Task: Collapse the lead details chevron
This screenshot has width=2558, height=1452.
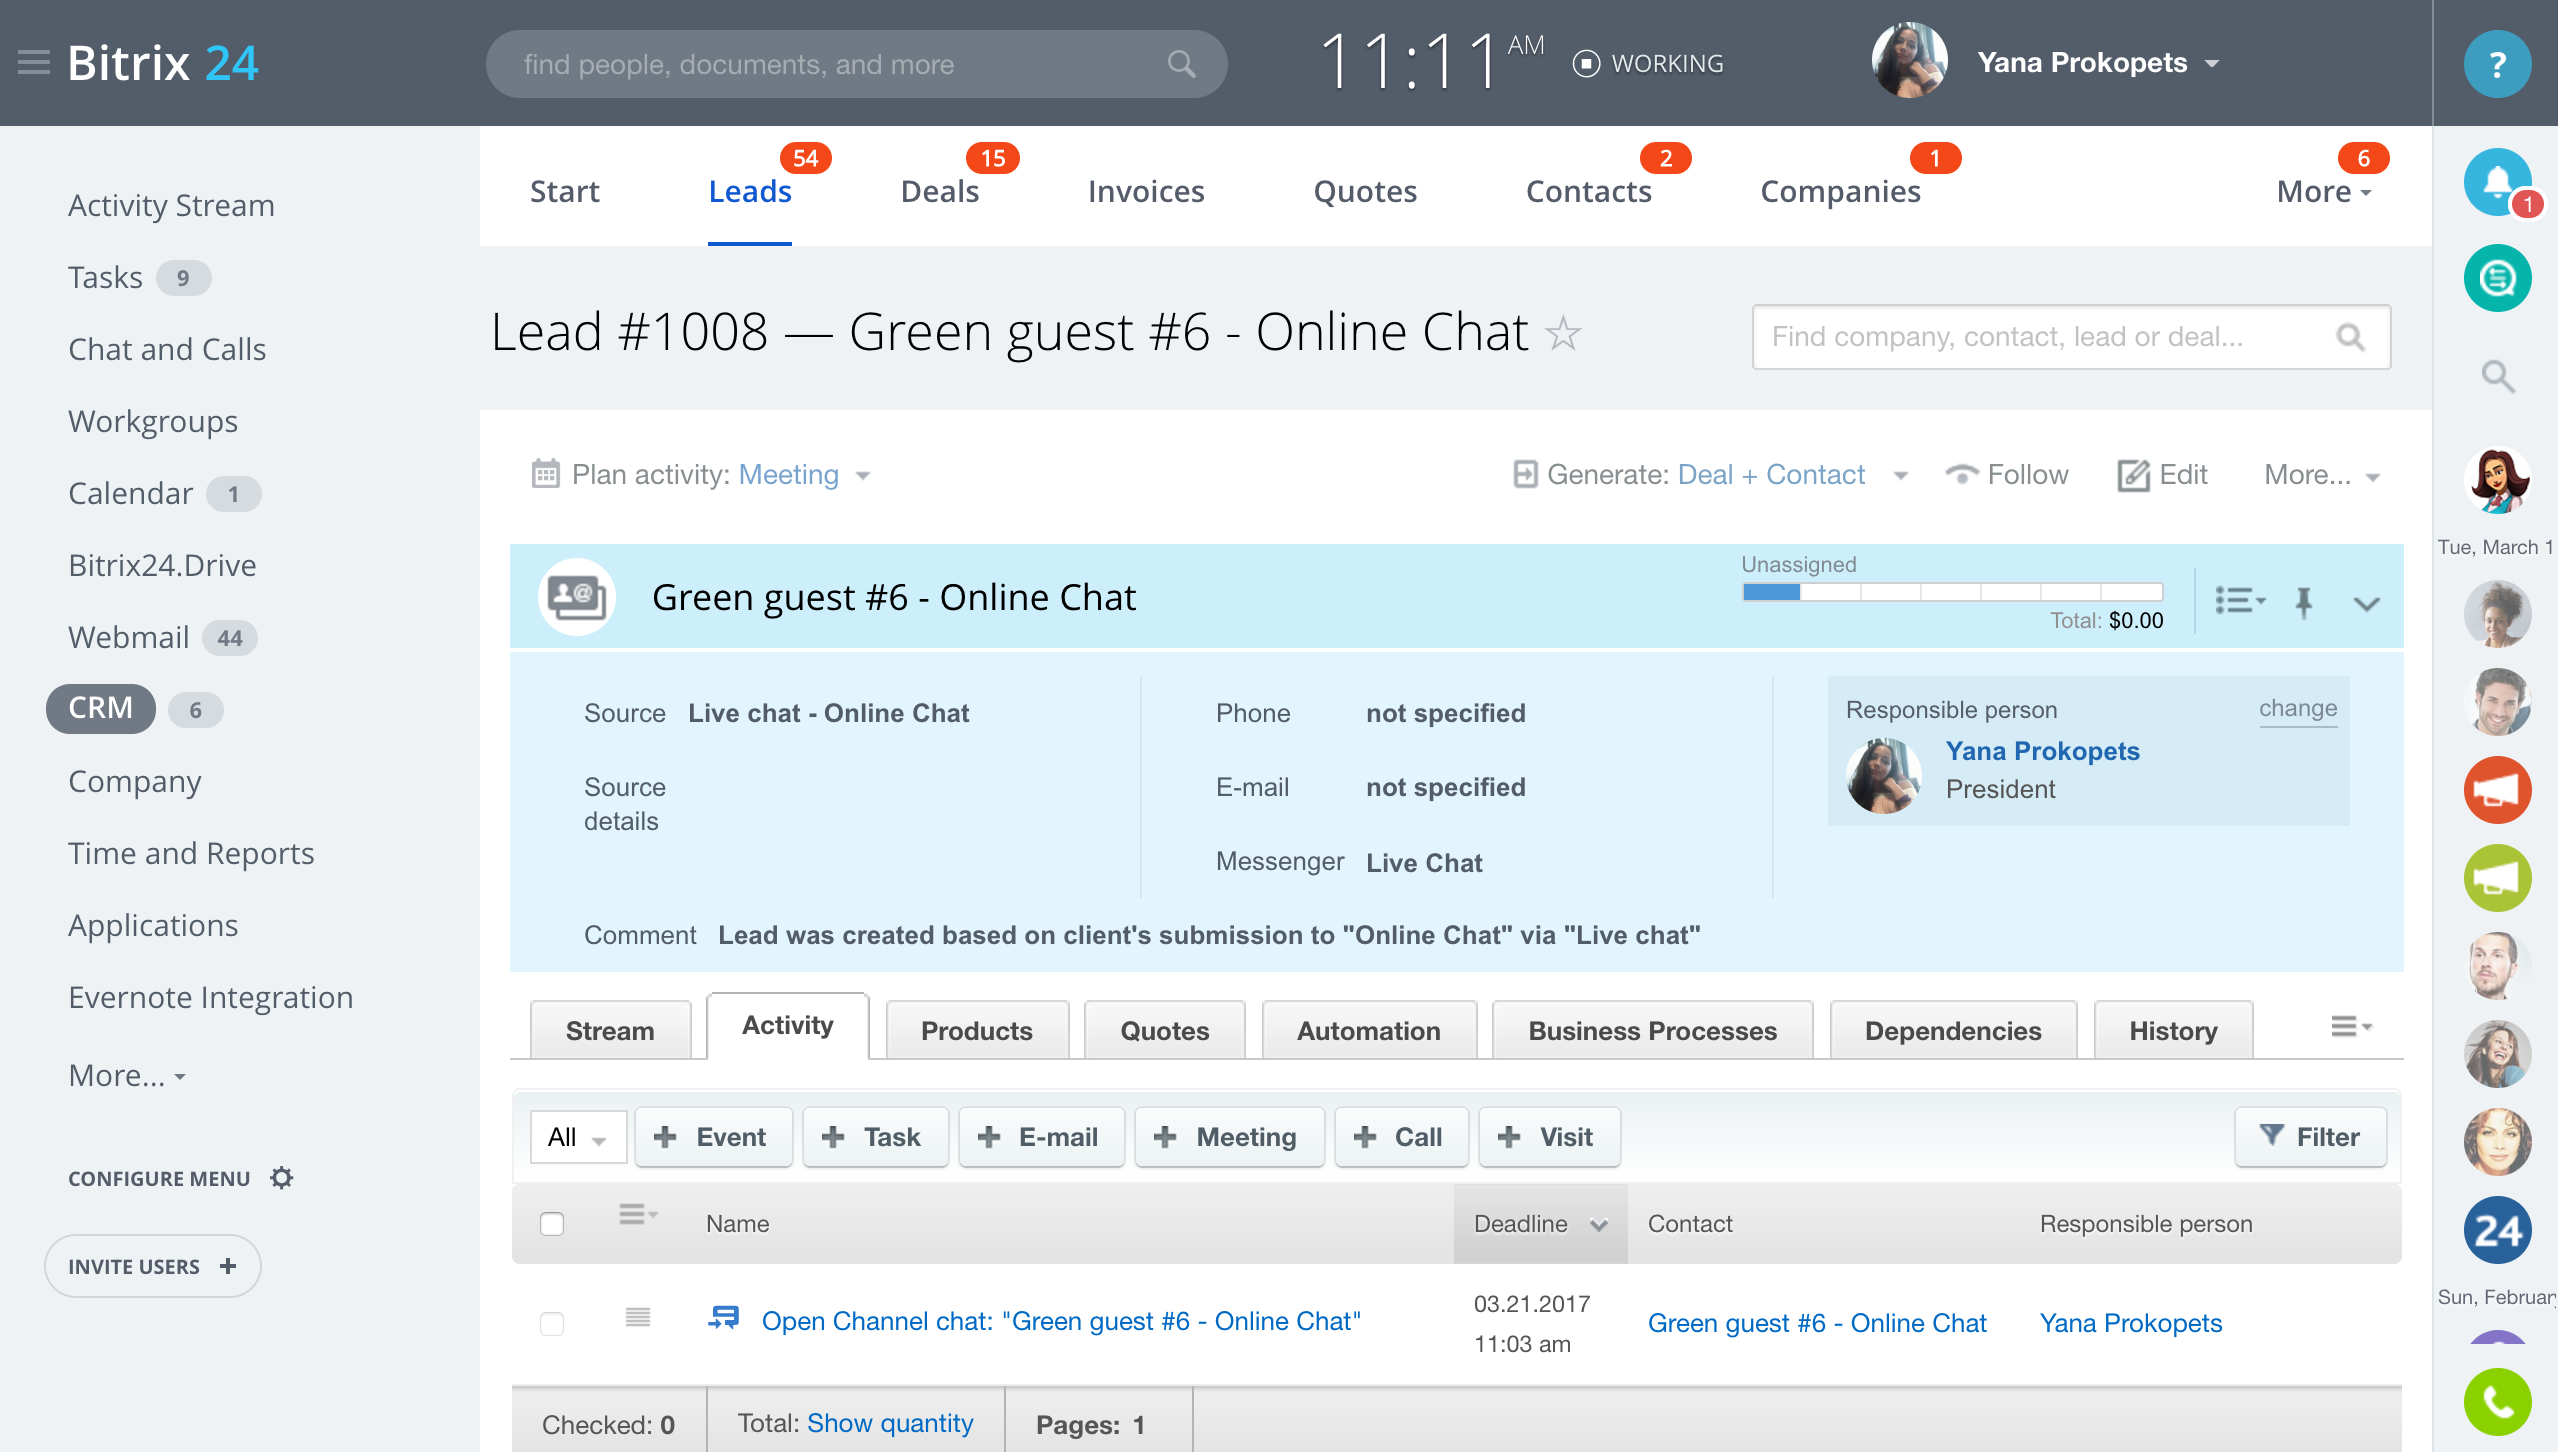Action: point(2366,603)
